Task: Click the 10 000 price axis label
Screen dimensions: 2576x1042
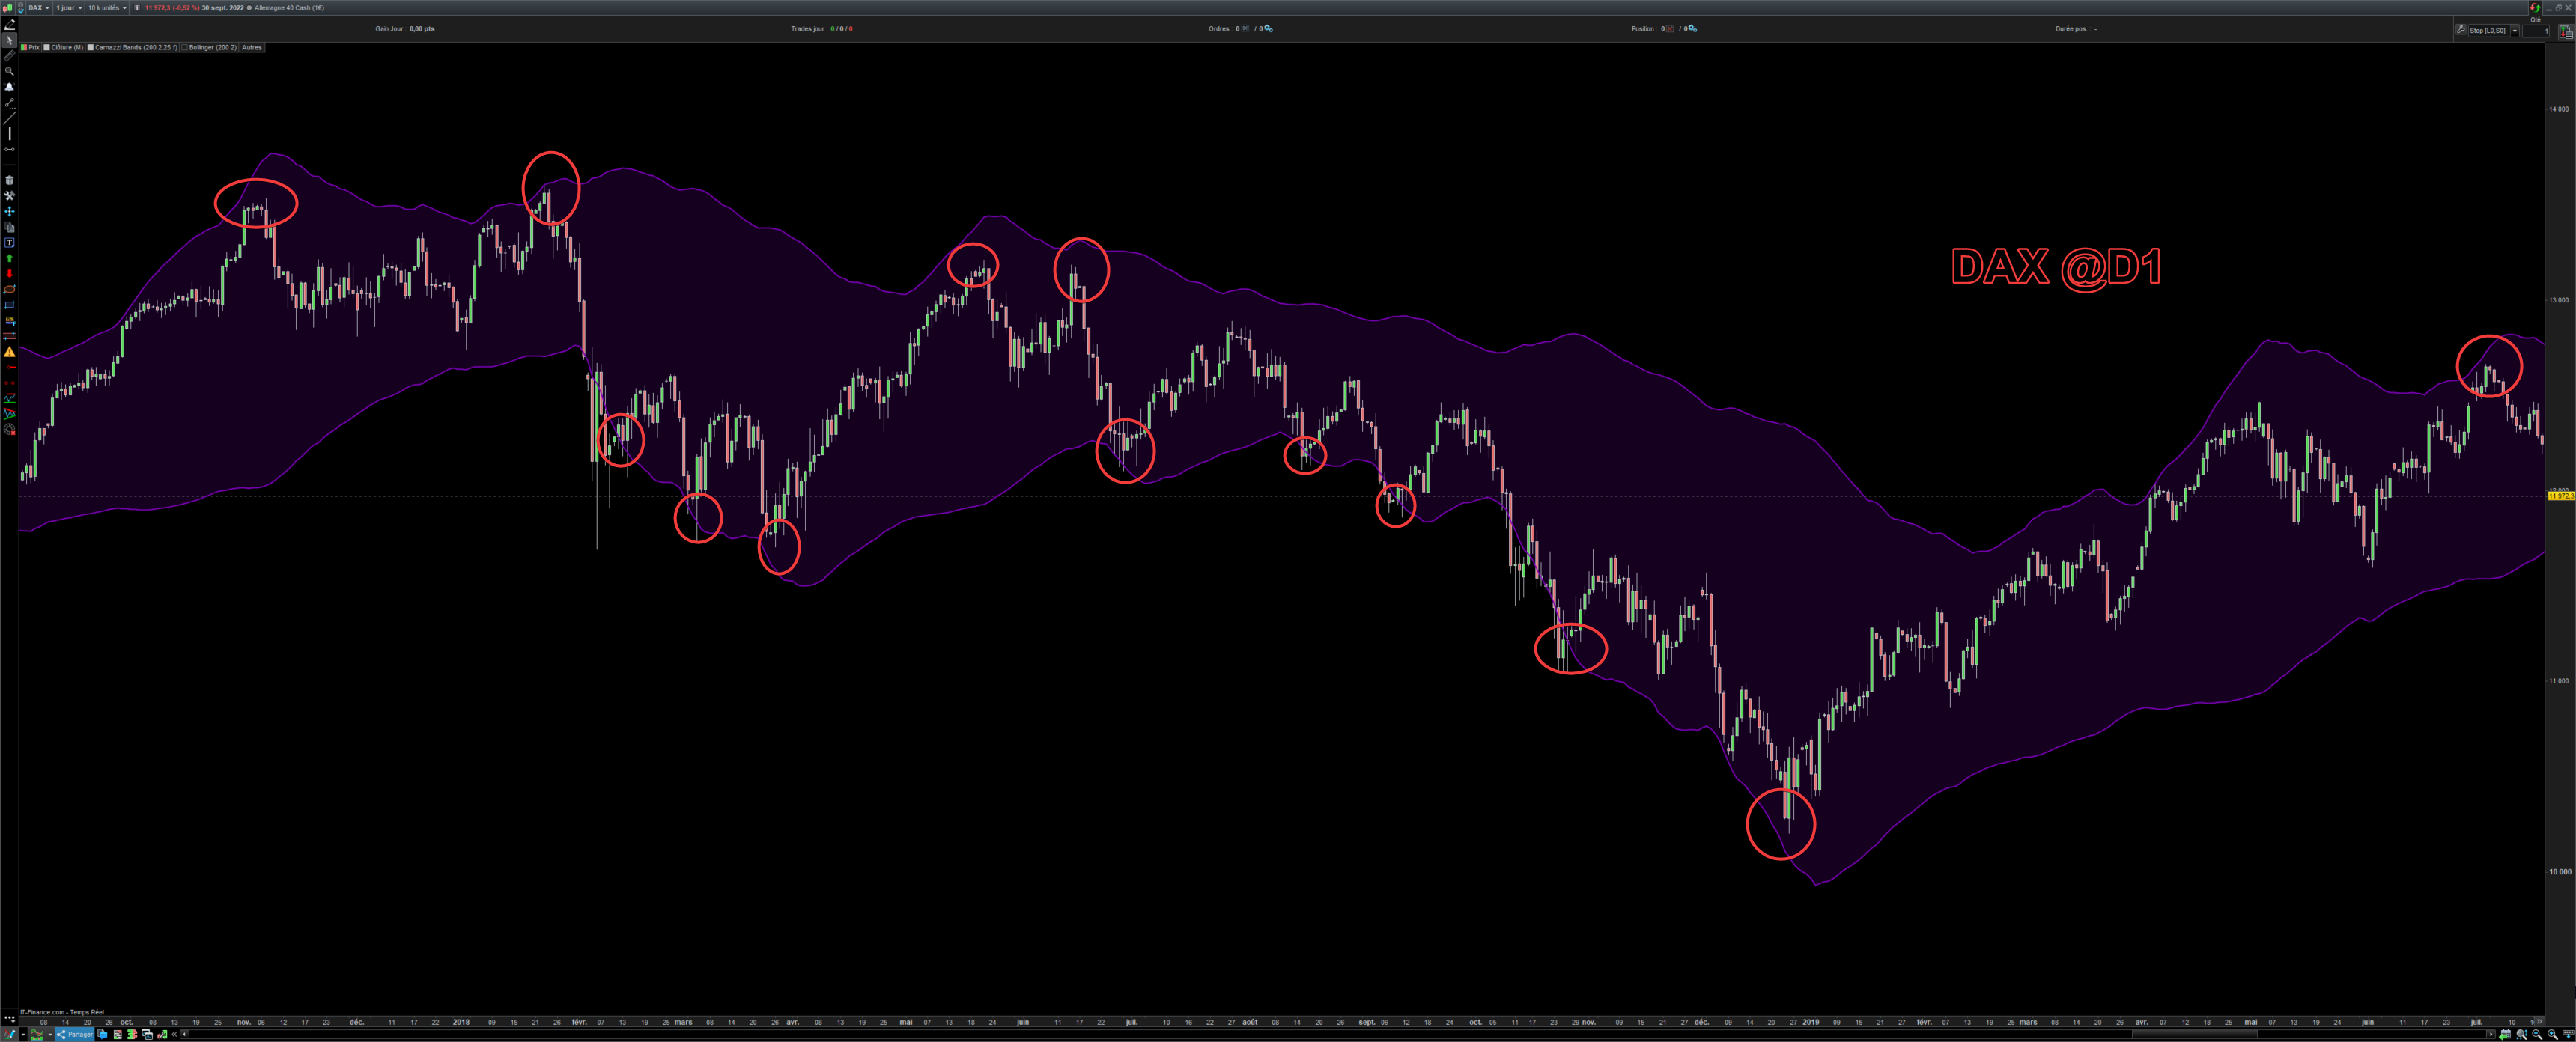Action: tap(2559, 872)
